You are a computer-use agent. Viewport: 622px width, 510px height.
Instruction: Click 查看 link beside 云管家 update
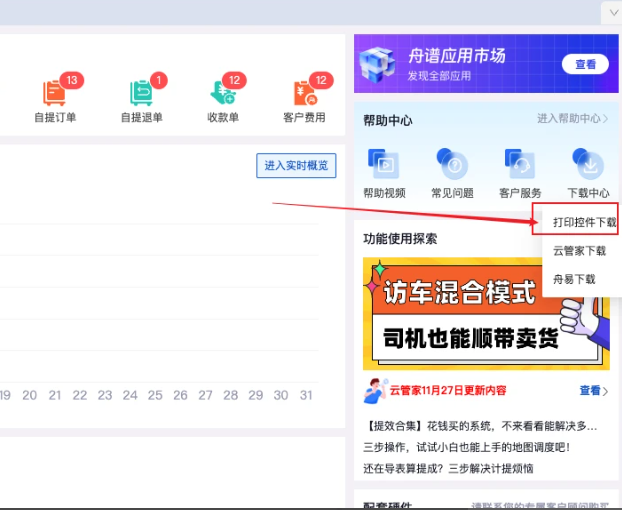592,391
